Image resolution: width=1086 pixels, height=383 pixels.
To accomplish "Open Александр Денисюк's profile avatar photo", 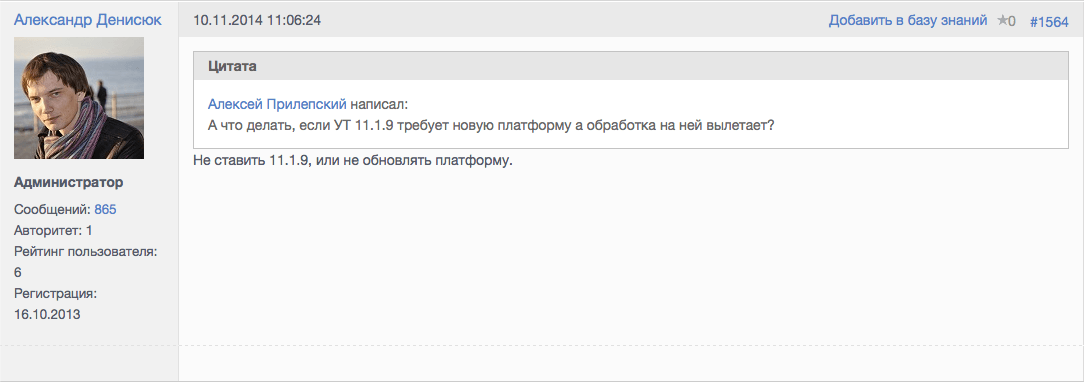I will [x=79, y=98].
